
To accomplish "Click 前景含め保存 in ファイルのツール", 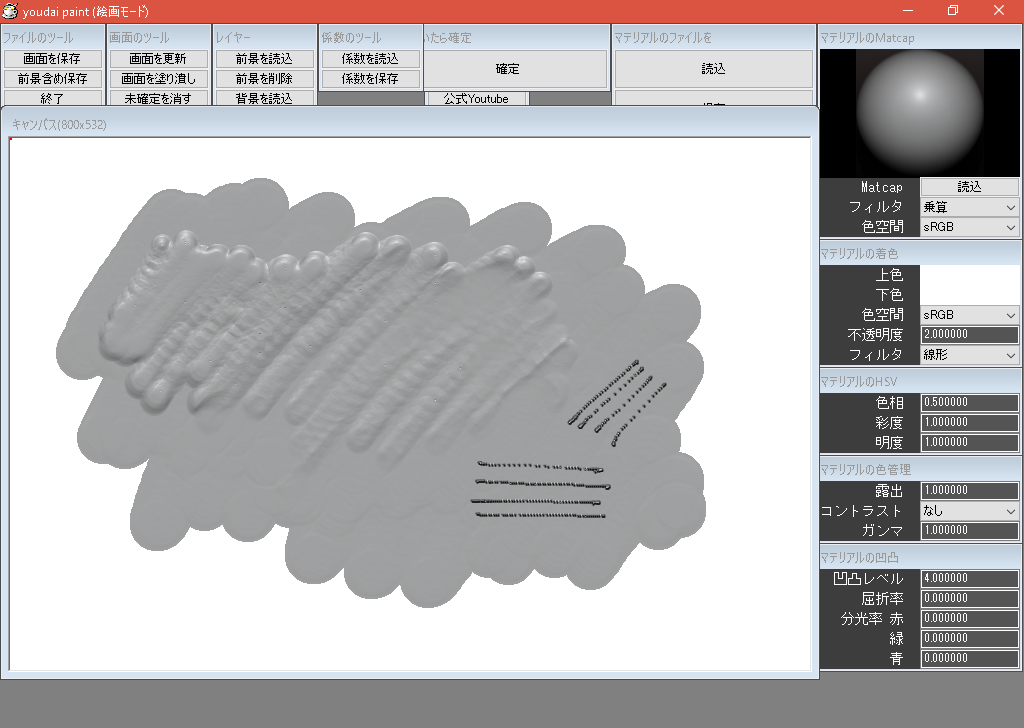I will point(55,78).
